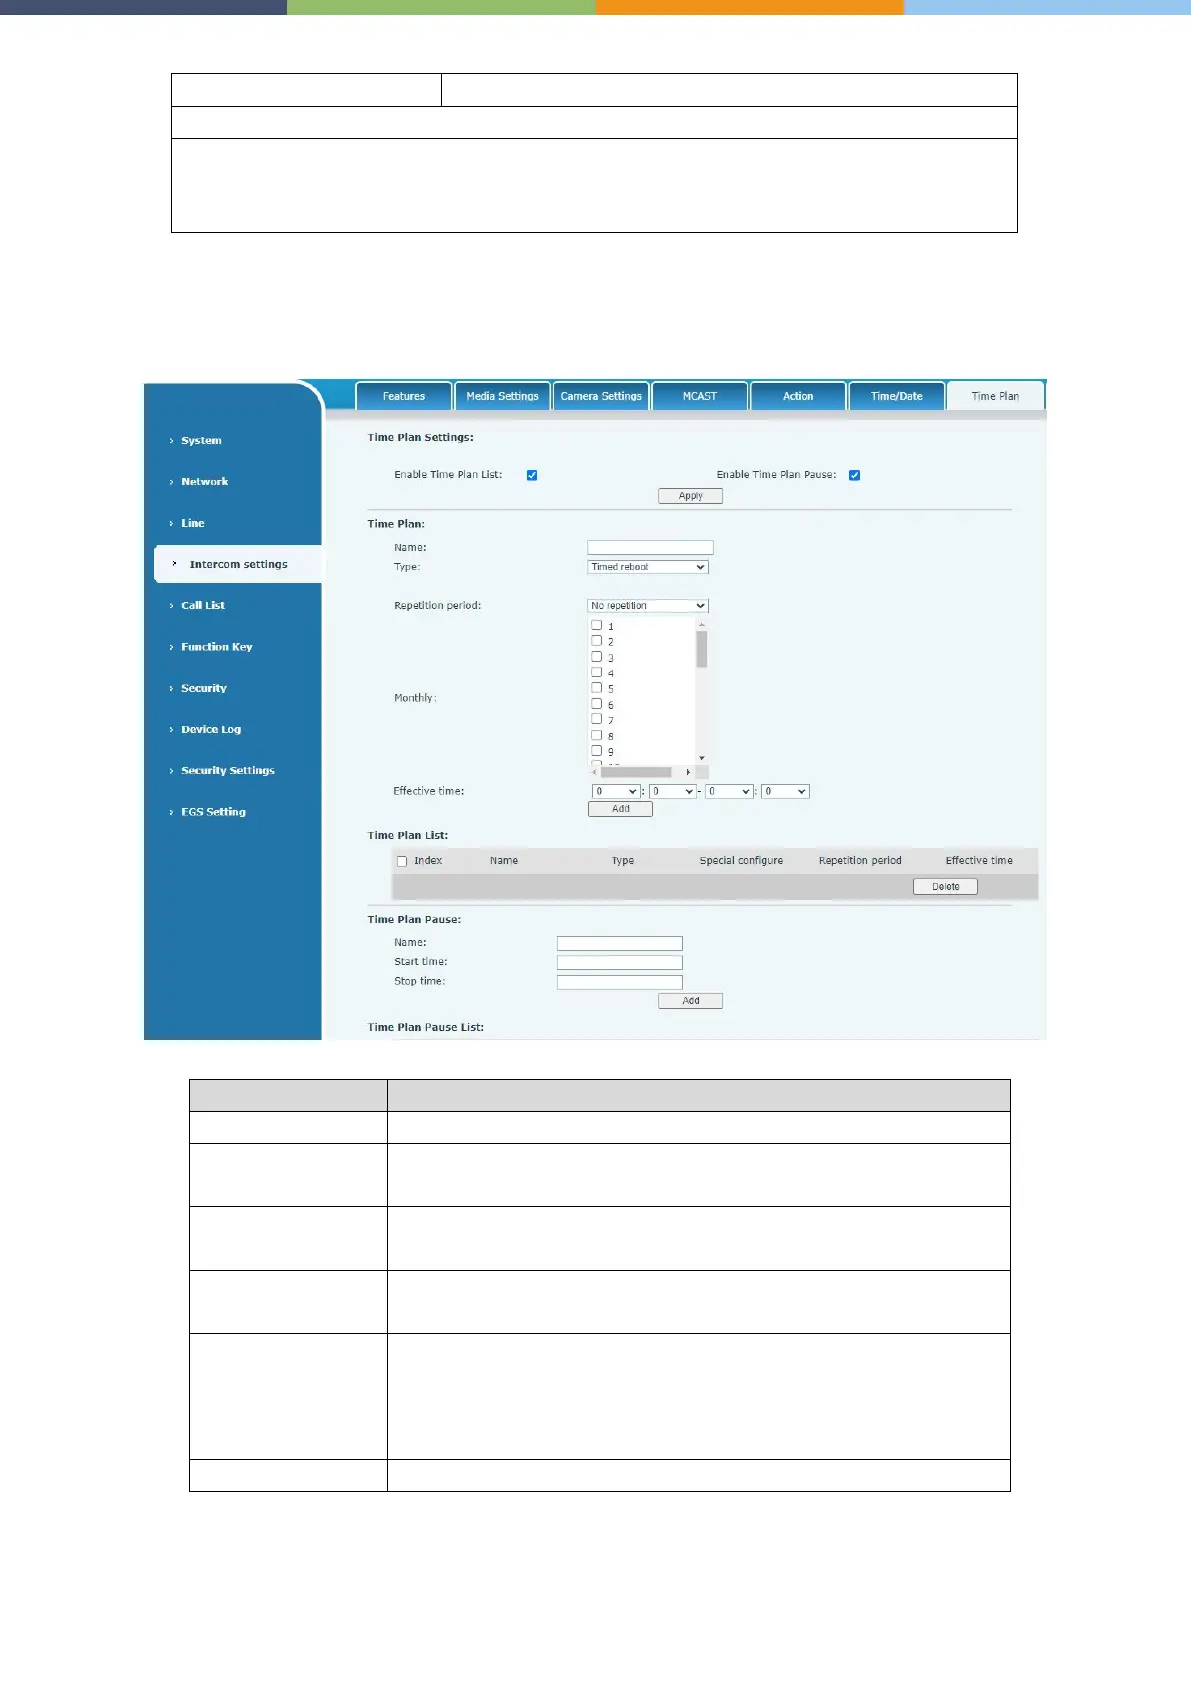The height and width of the screenshot is (1684, 1191).
Task: Click the Stop time field
Action: click(620, 982)
